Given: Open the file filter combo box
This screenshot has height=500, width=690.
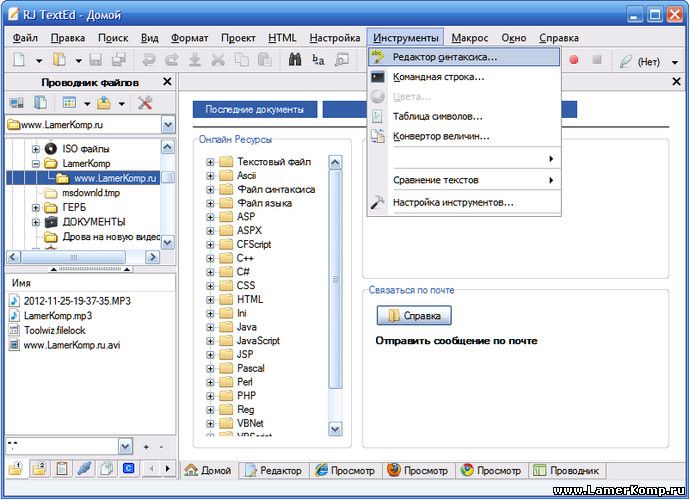Looking at the screenshot, I should pyautogui.click(x=125, y=446).
